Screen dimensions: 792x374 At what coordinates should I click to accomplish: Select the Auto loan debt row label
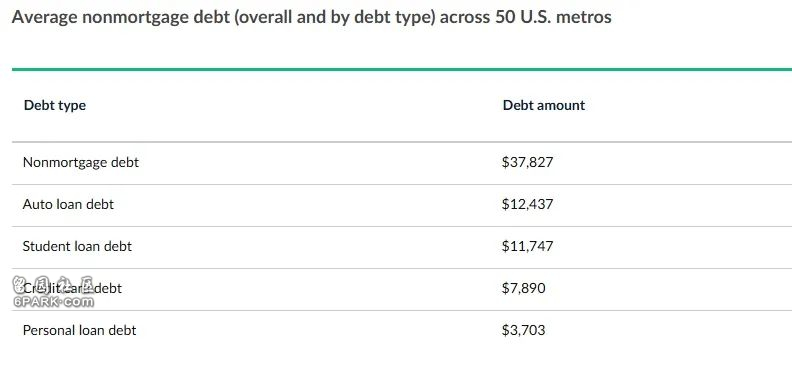coord(68,204)
